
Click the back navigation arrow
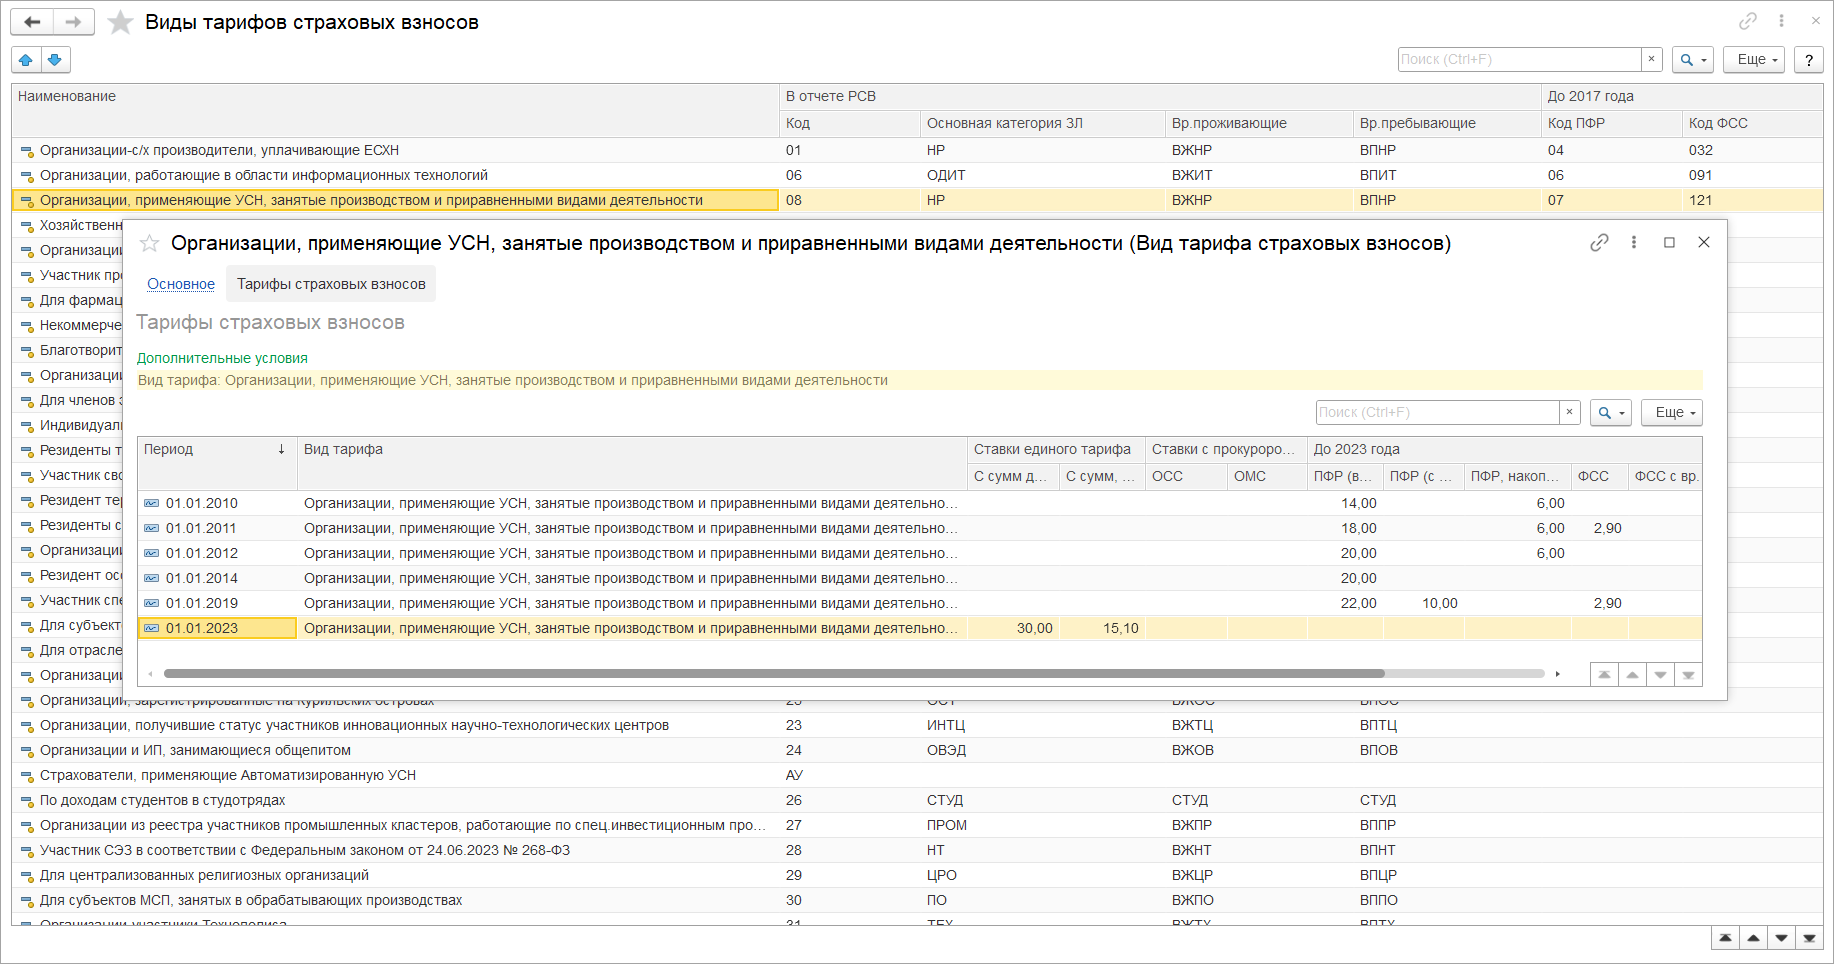[32, 22]
